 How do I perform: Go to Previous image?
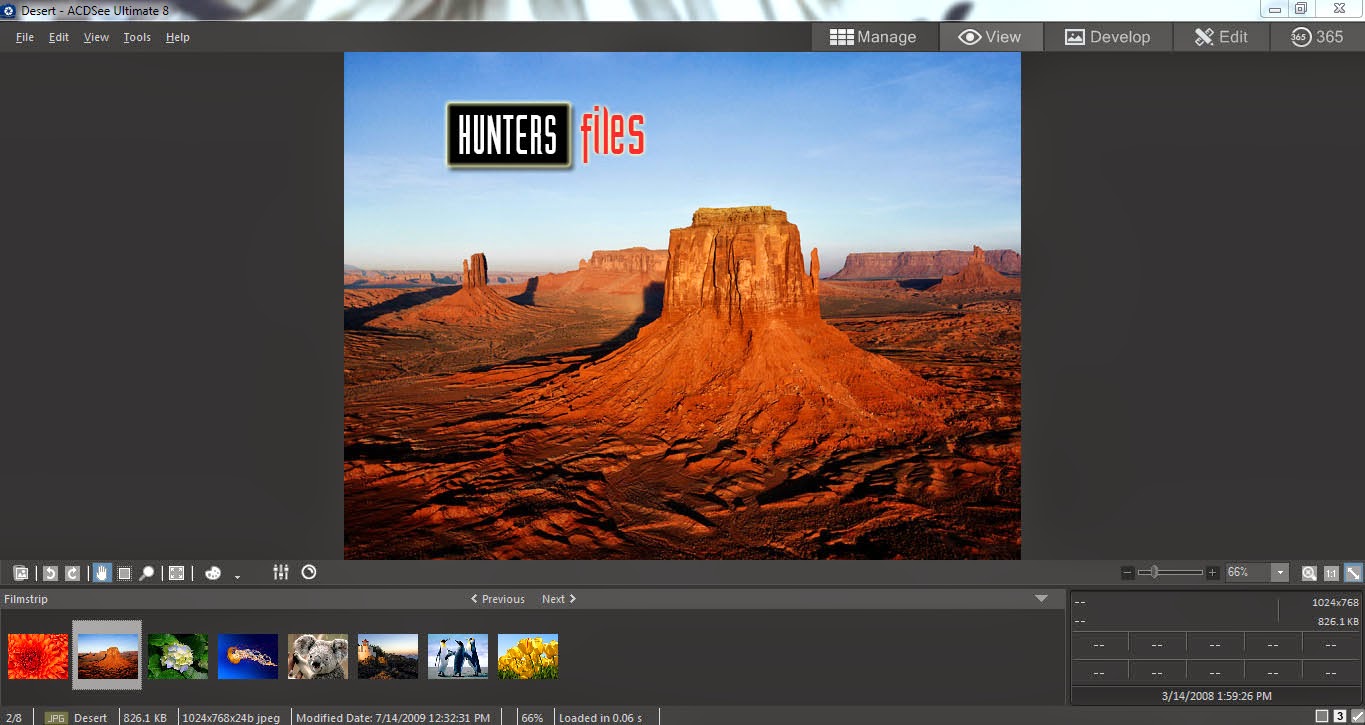498,599
